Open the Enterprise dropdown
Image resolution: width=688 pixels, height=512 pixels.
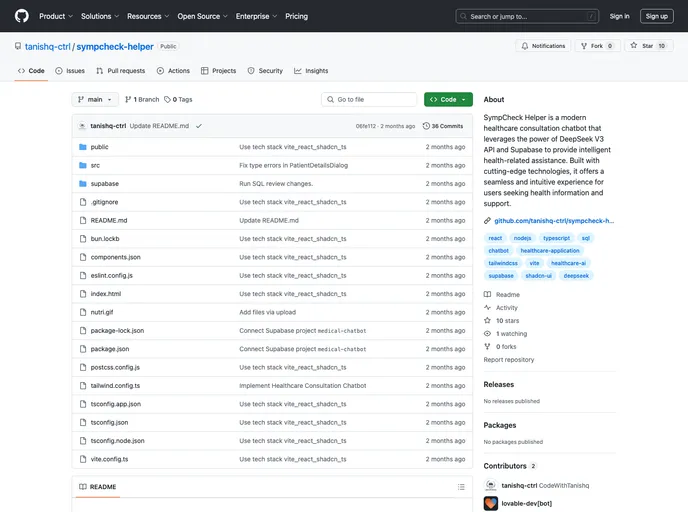[256, 16]
